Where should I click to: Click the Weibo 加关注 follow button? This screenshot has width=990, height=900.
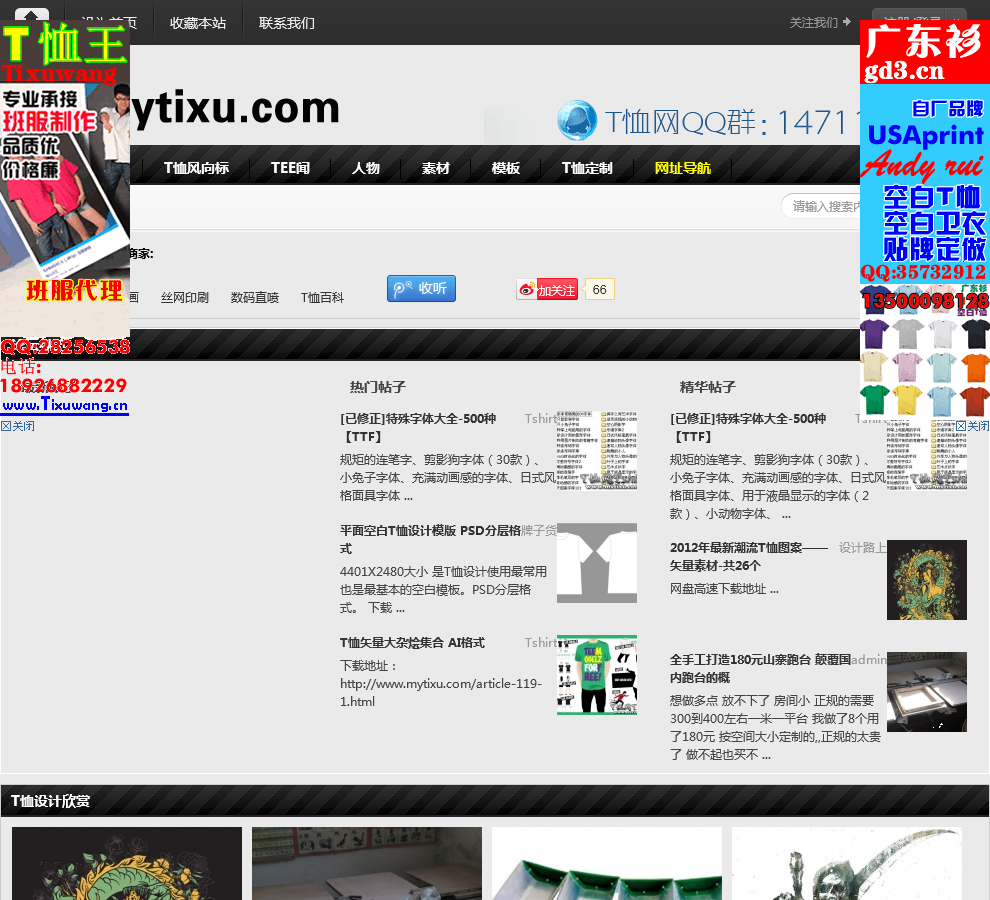(547, 290)
